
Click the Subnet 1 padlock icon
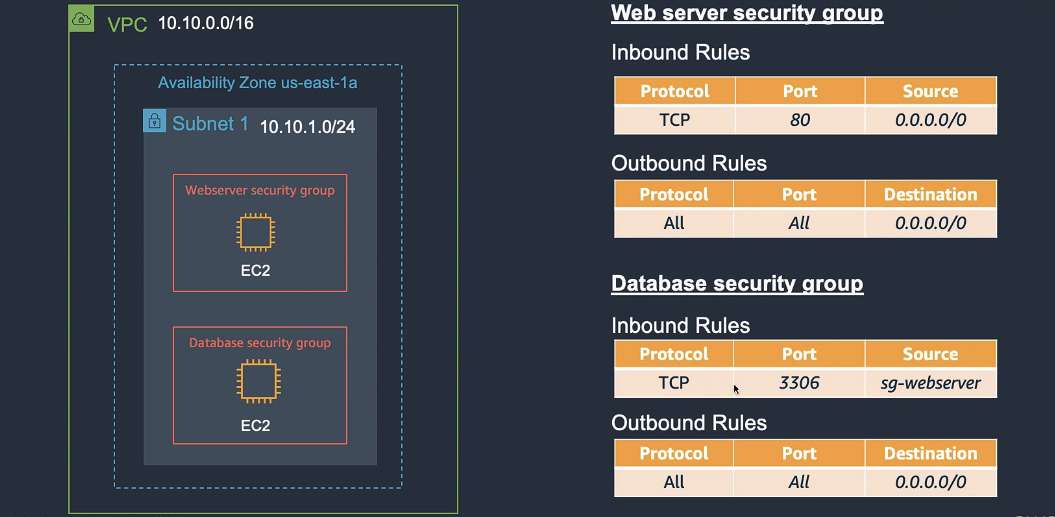click(x=155, y=122)
